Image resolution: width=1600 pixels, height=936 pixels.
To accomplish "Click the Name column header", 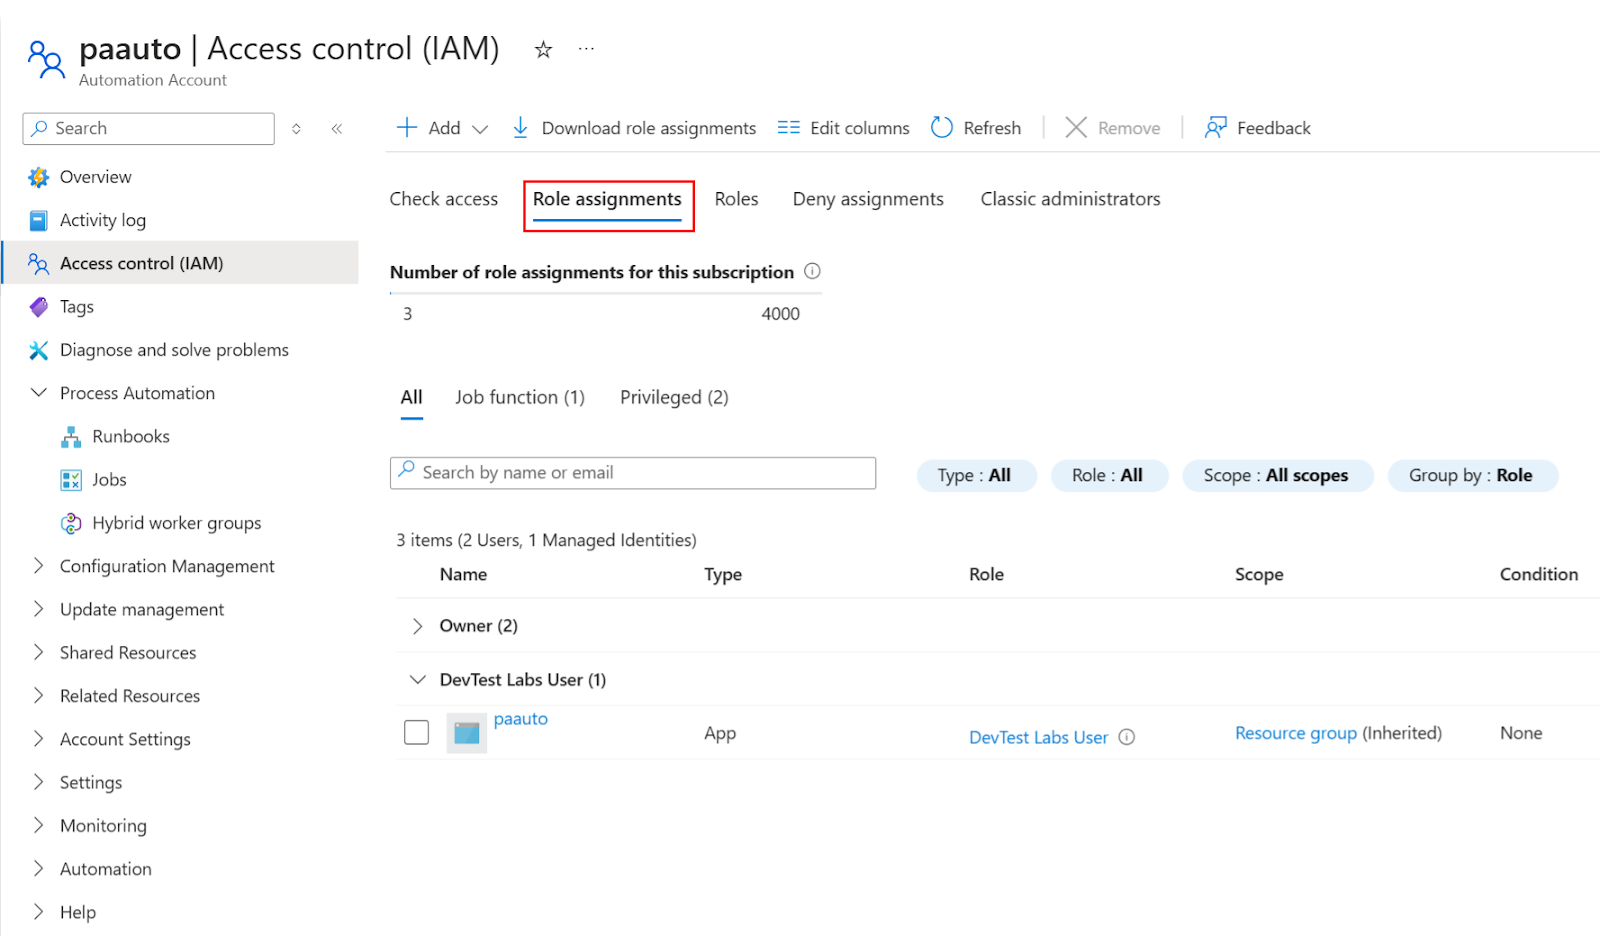I will coord(463,574).
